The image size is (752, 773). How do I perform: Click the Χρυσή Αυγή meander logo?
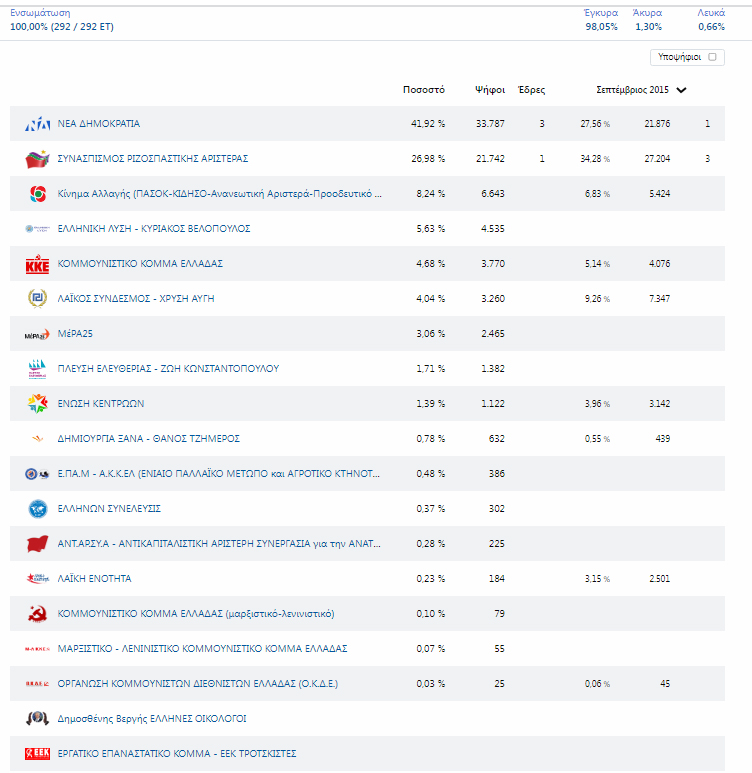coord(37,299)
